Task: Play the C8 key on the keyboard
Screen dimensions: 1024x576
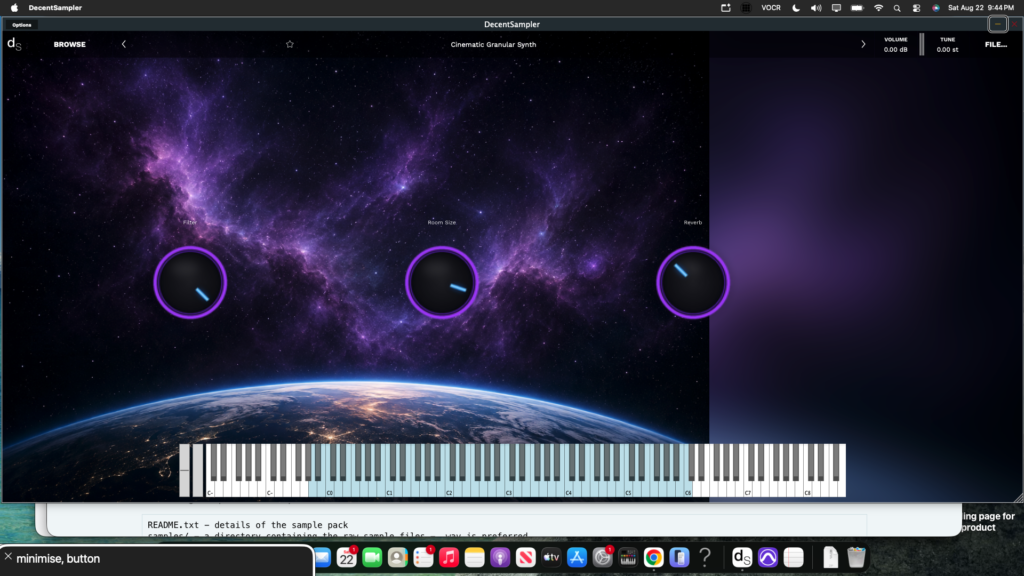Action: point(808,487)
